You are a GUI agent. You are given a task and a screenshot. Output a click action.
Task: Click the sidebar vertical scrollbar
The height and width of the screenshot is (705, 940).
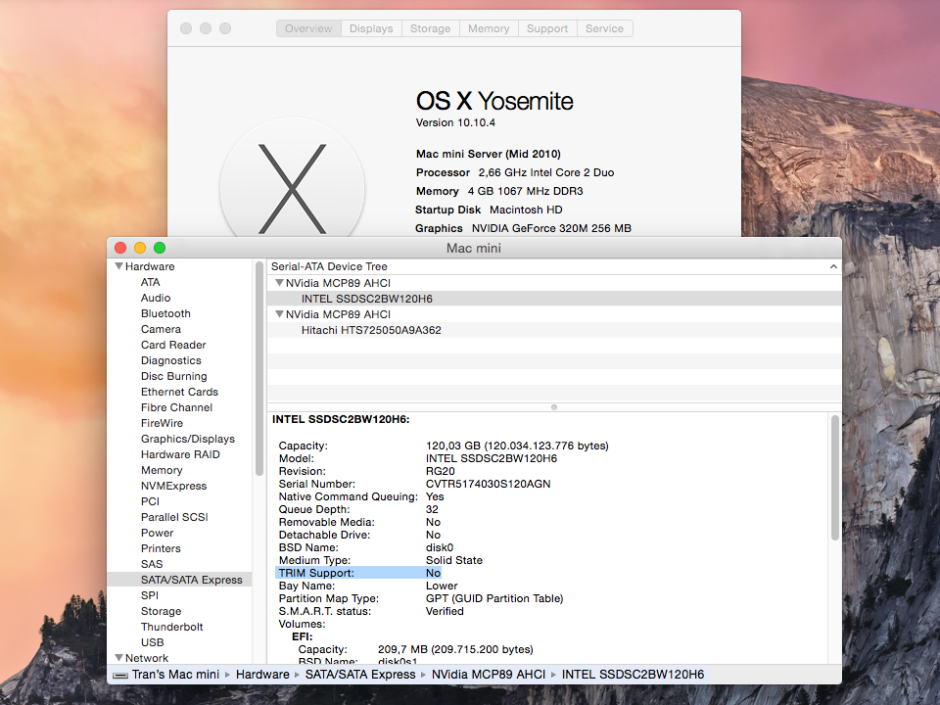[x=259, y=369]
